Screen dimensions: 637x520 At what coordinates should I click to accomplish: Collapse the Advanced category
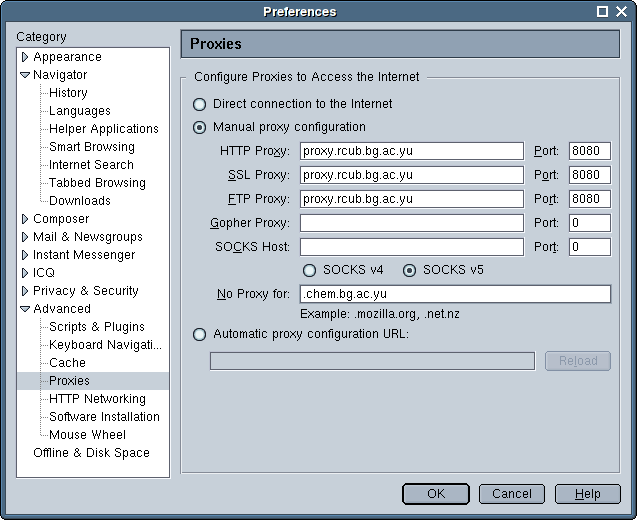[x=25, y=309]
